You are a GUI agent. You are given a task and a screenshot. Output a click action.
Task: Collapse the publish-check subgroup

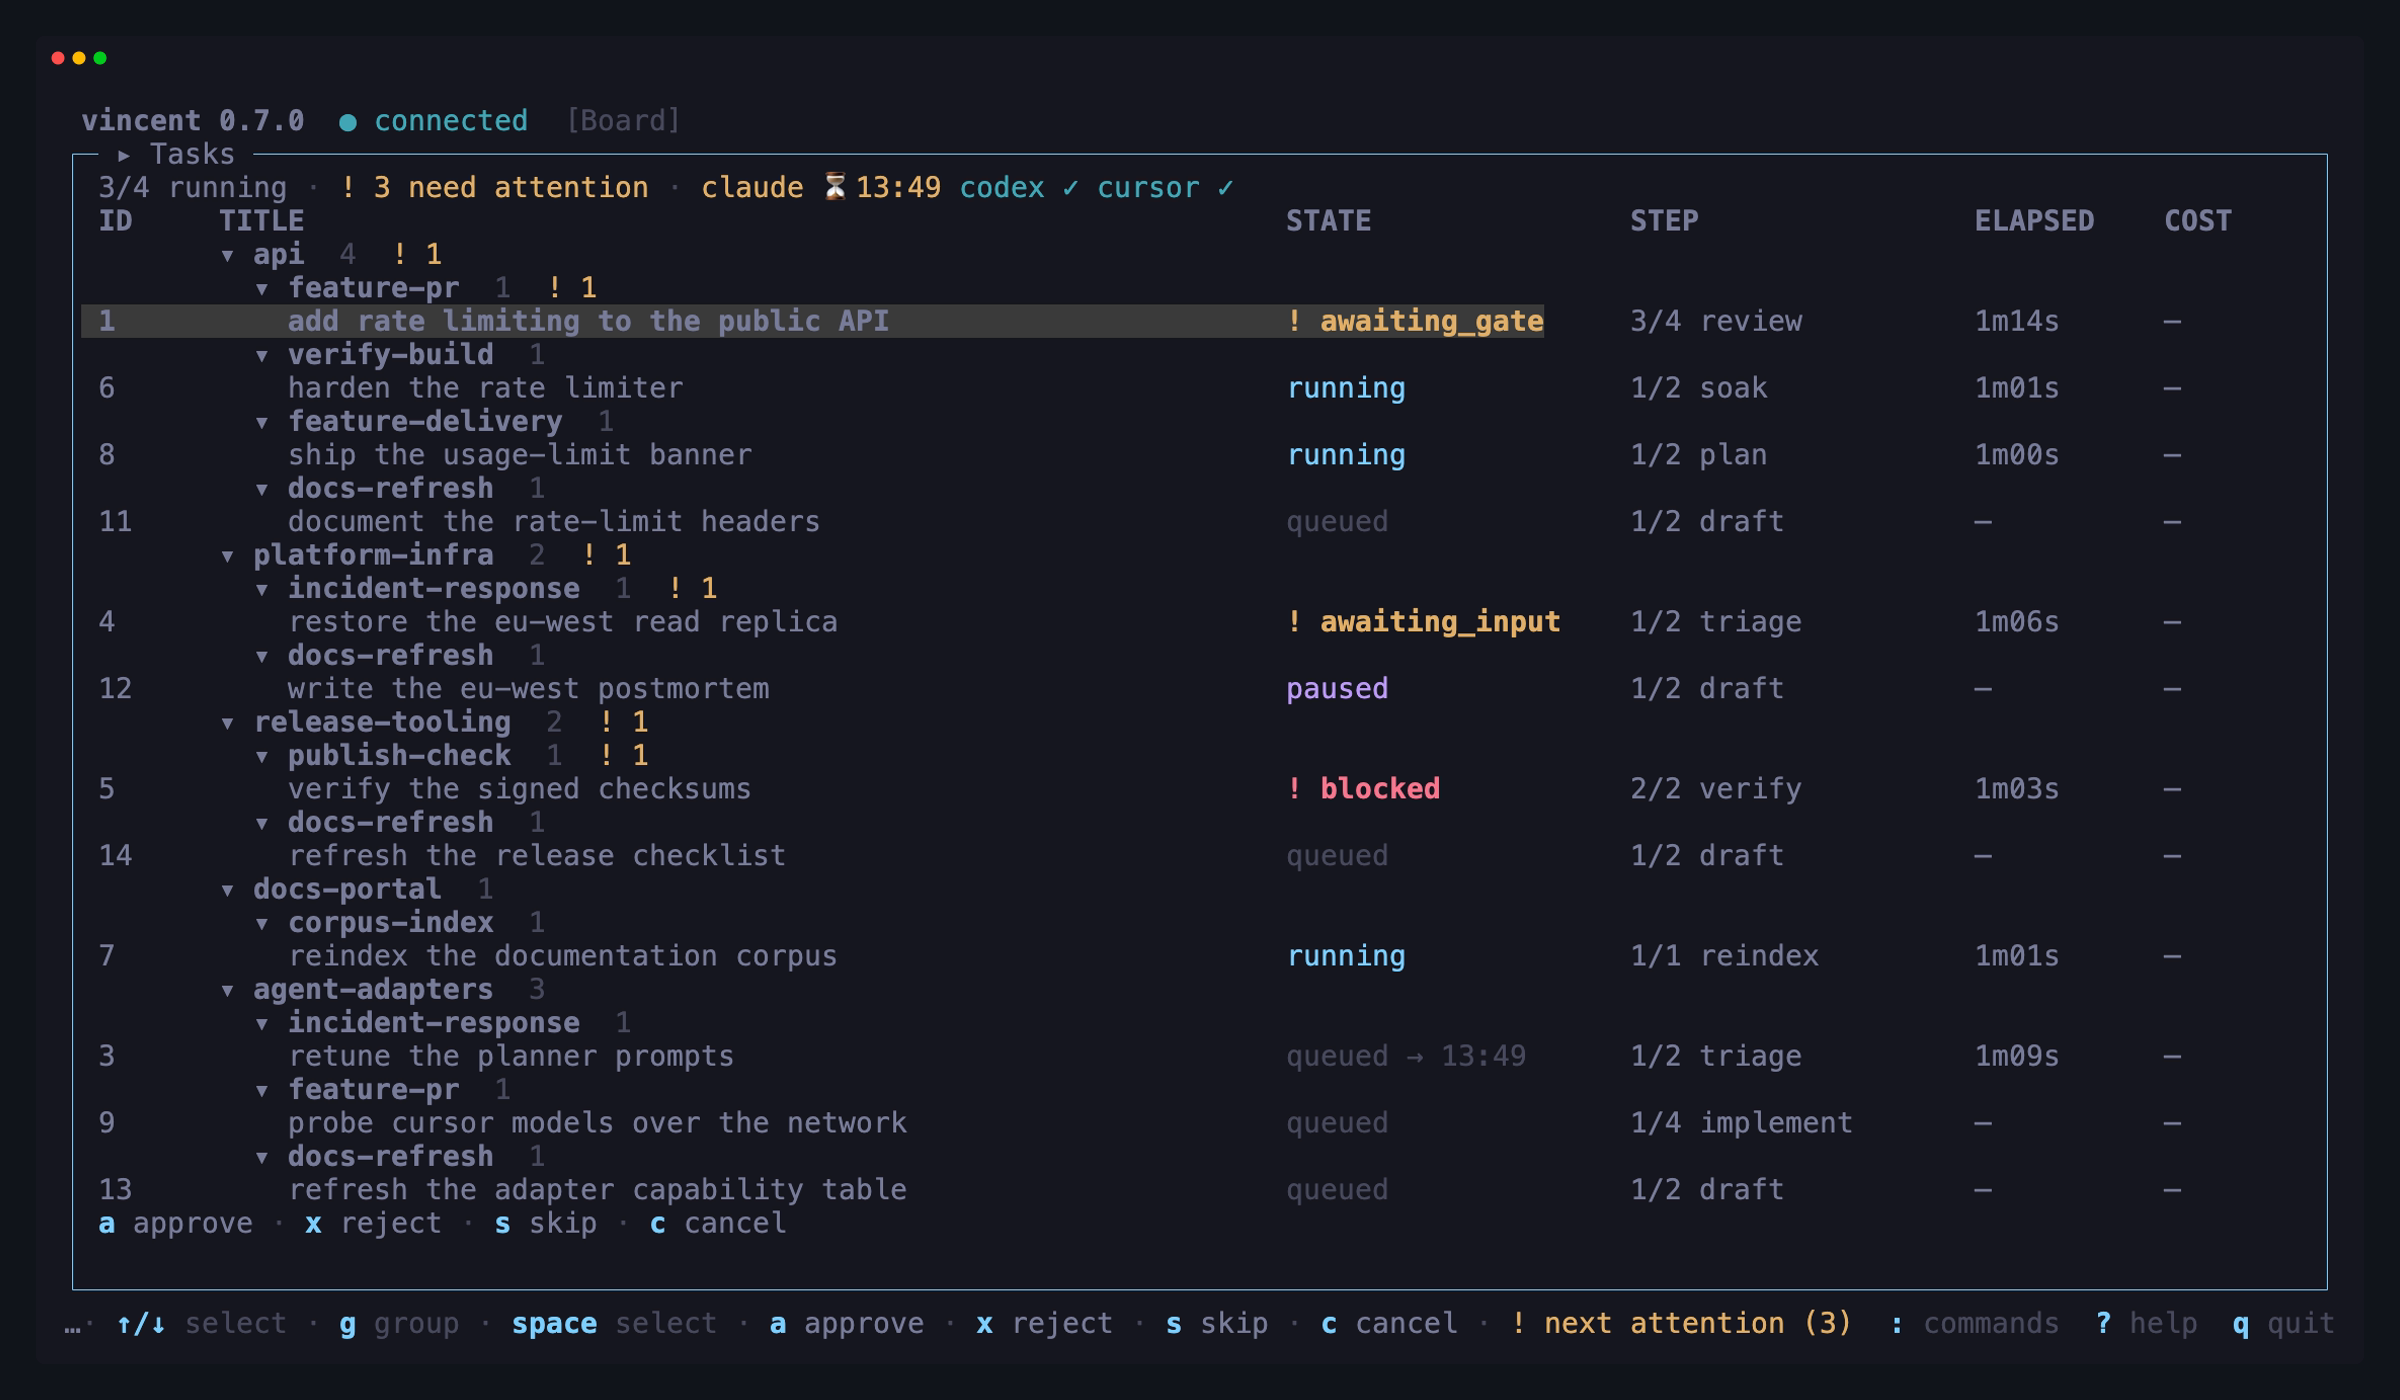(x=262, y=757)
